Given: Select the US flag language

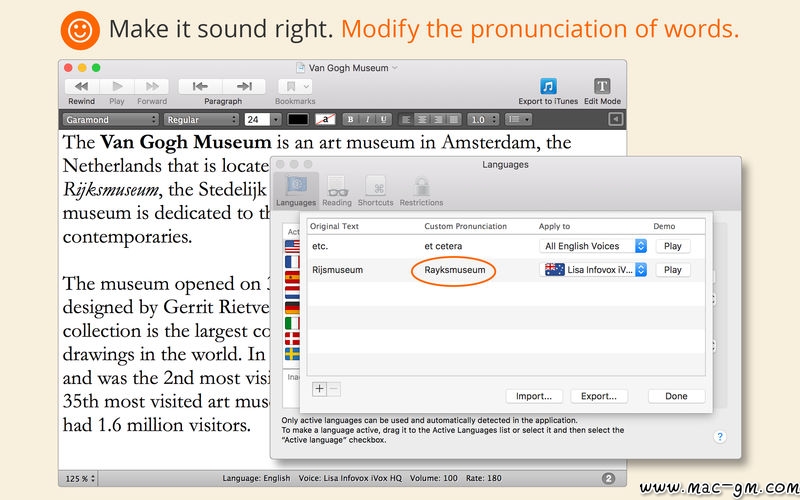Looking at the screenshot, I should (x=292, y=246).
